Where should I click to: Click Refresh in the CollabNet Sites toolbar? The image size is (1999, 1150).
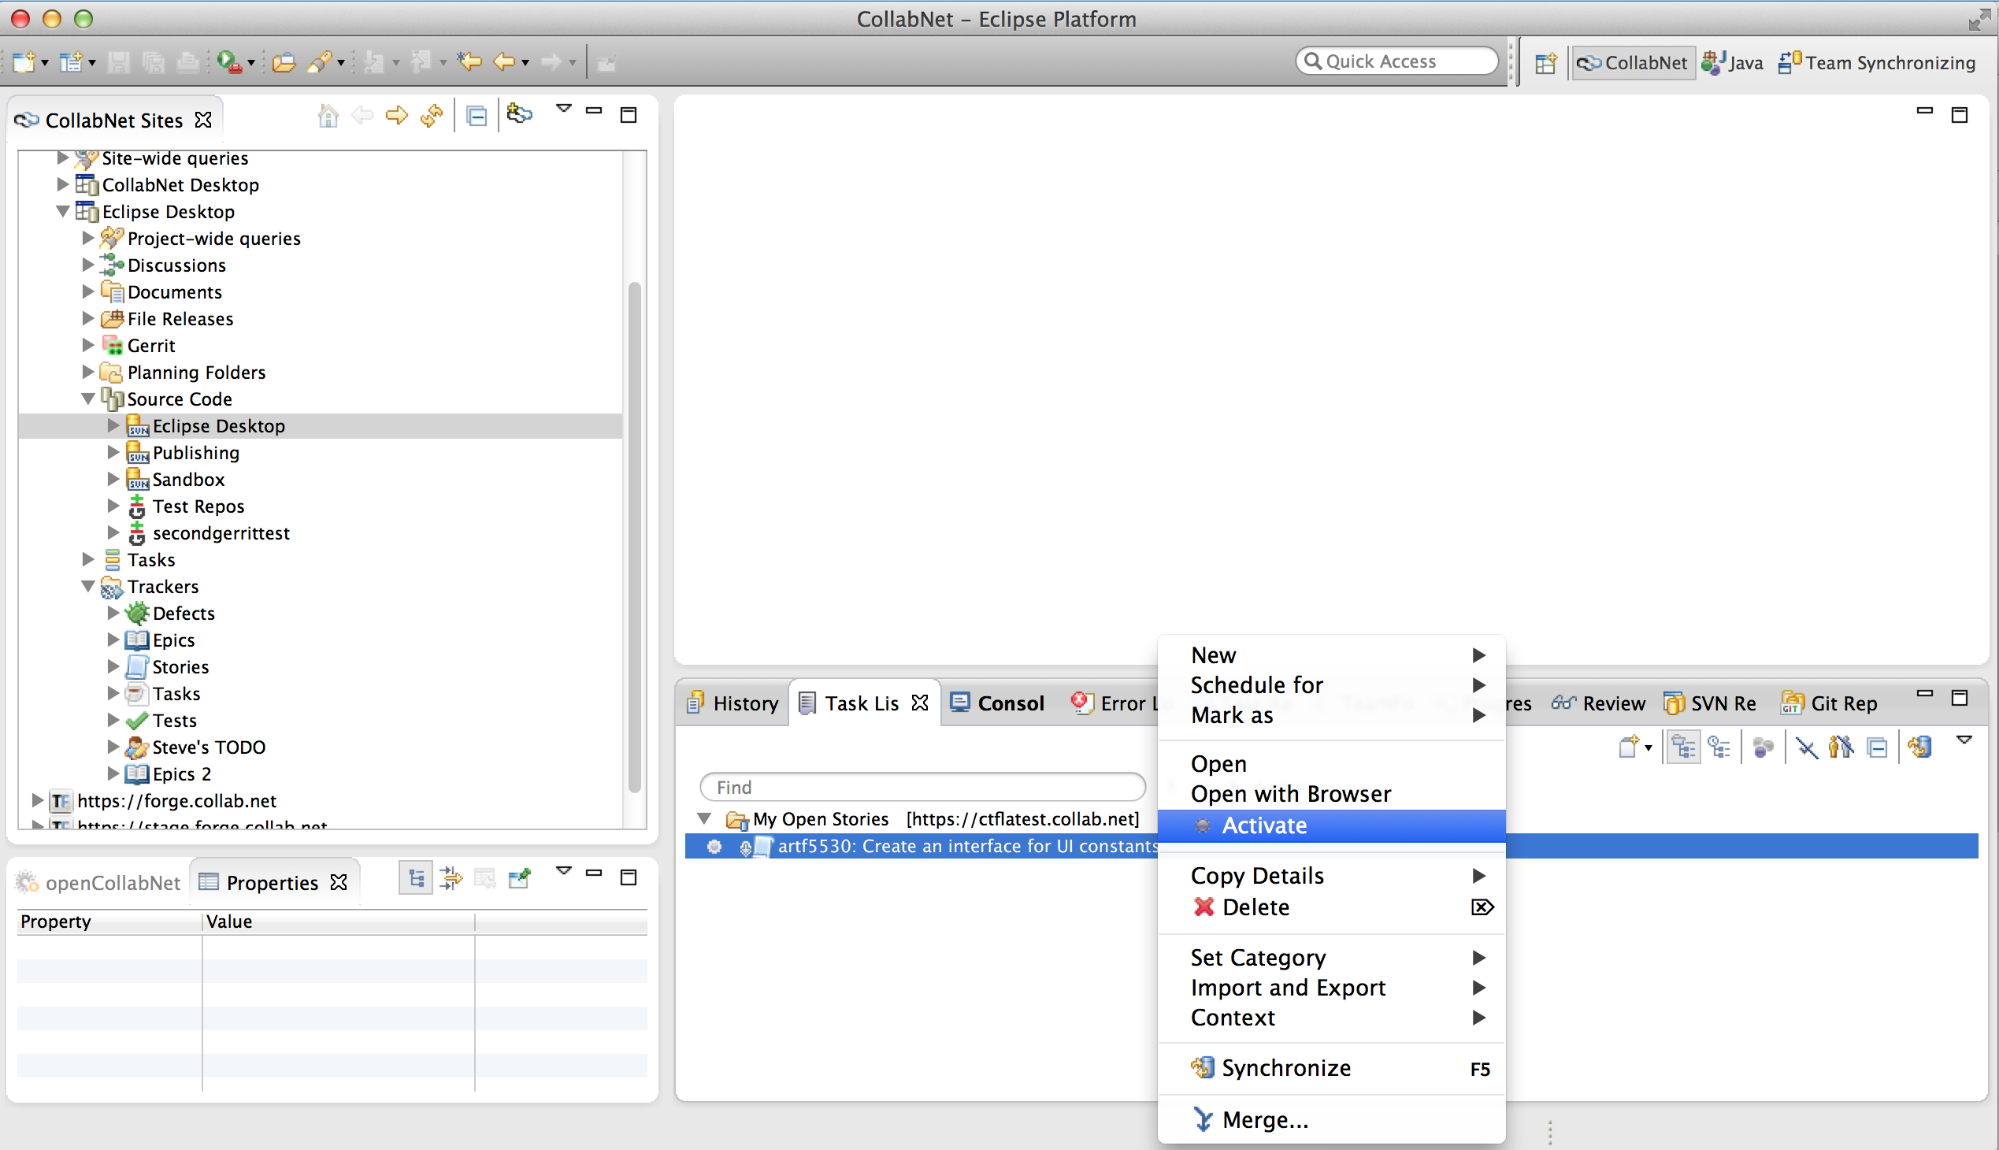(432, 116)
